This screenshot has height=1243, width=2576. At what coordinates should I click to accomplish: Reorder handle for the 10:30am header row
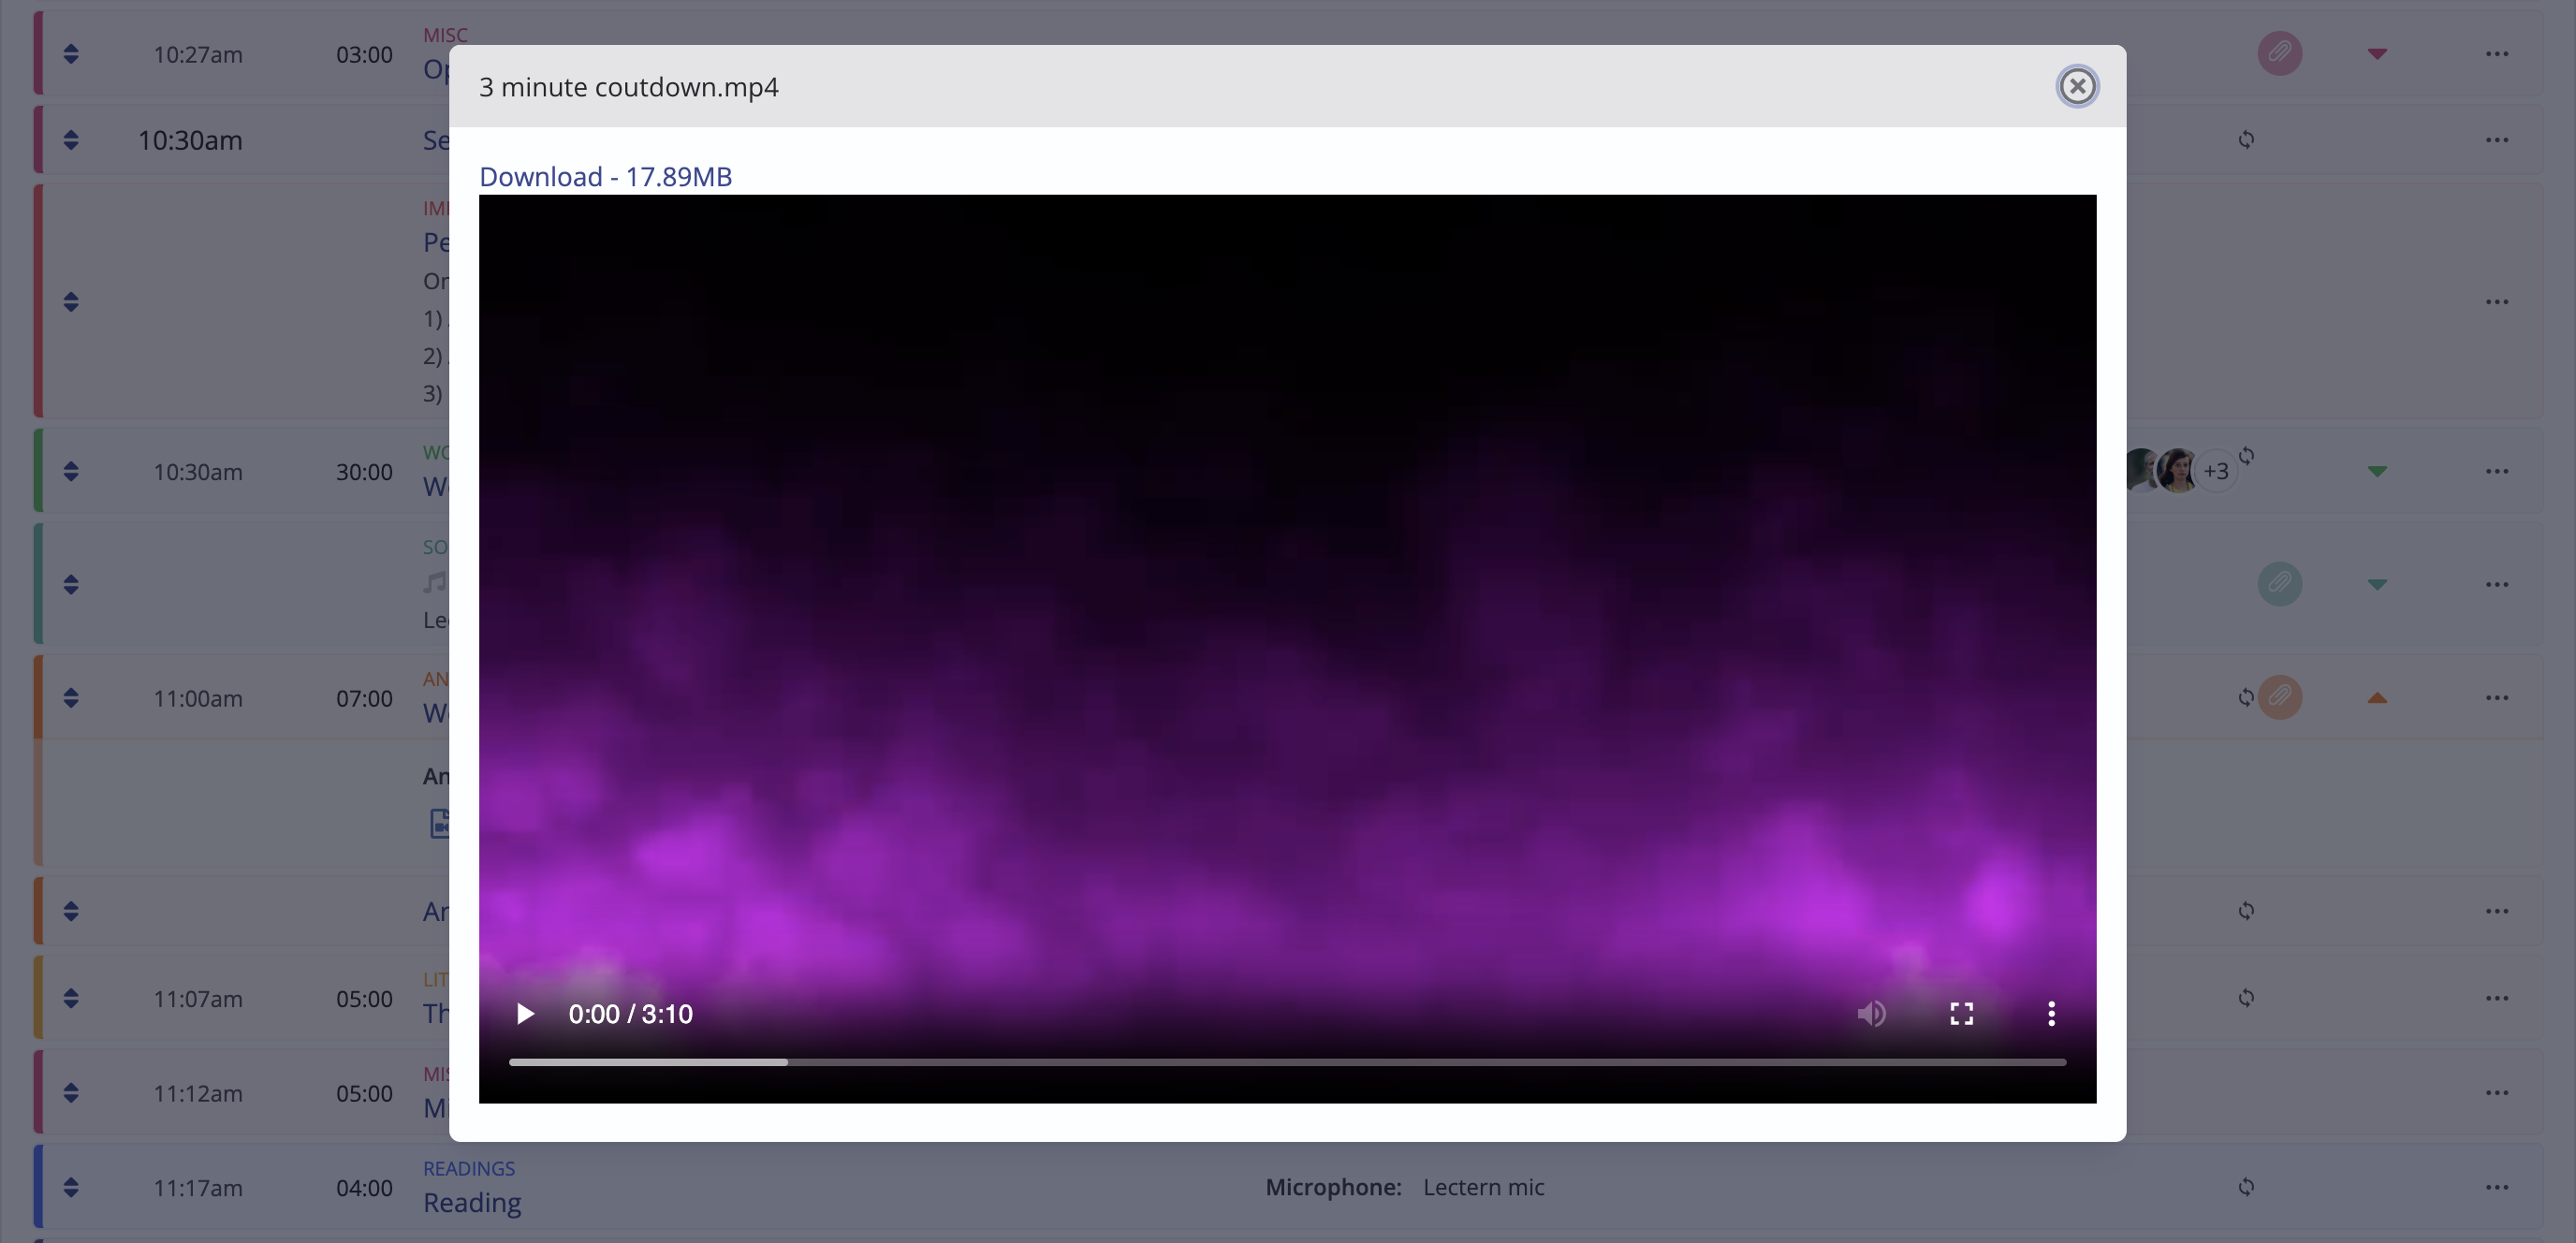point(71,140)
